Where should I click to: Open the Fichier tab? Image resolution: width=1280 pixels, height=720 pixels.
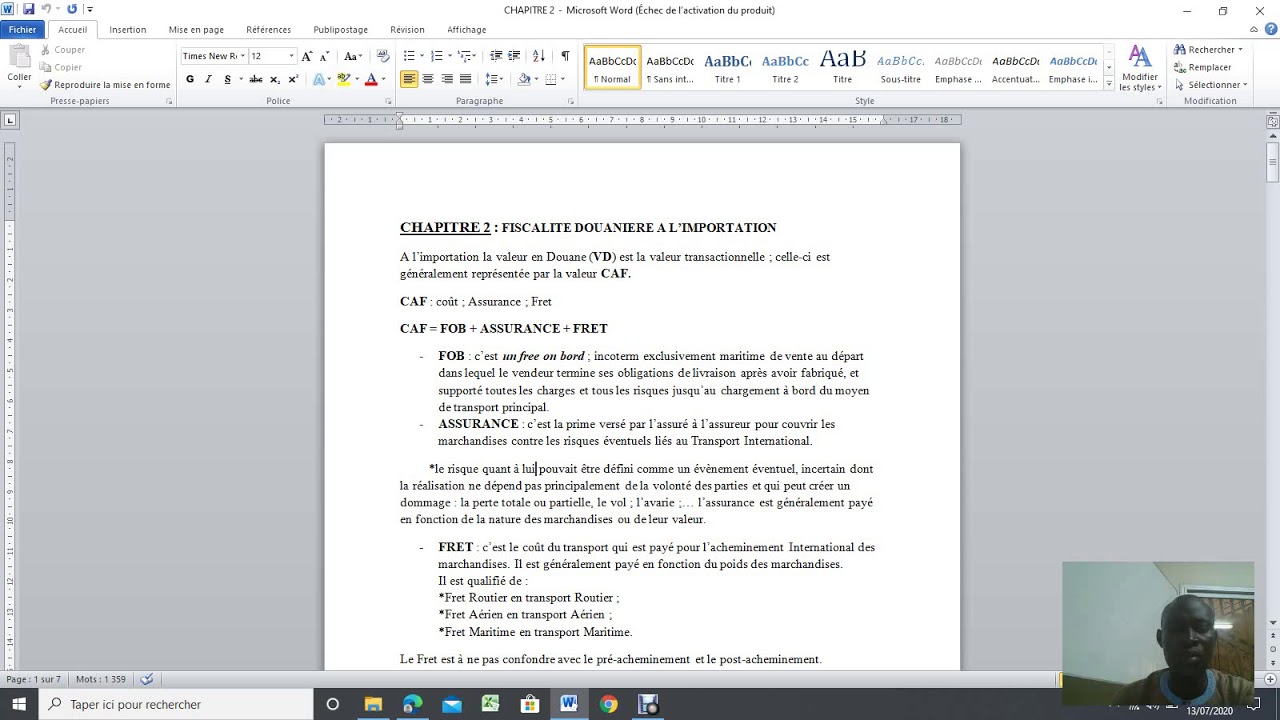pos(22,30)
